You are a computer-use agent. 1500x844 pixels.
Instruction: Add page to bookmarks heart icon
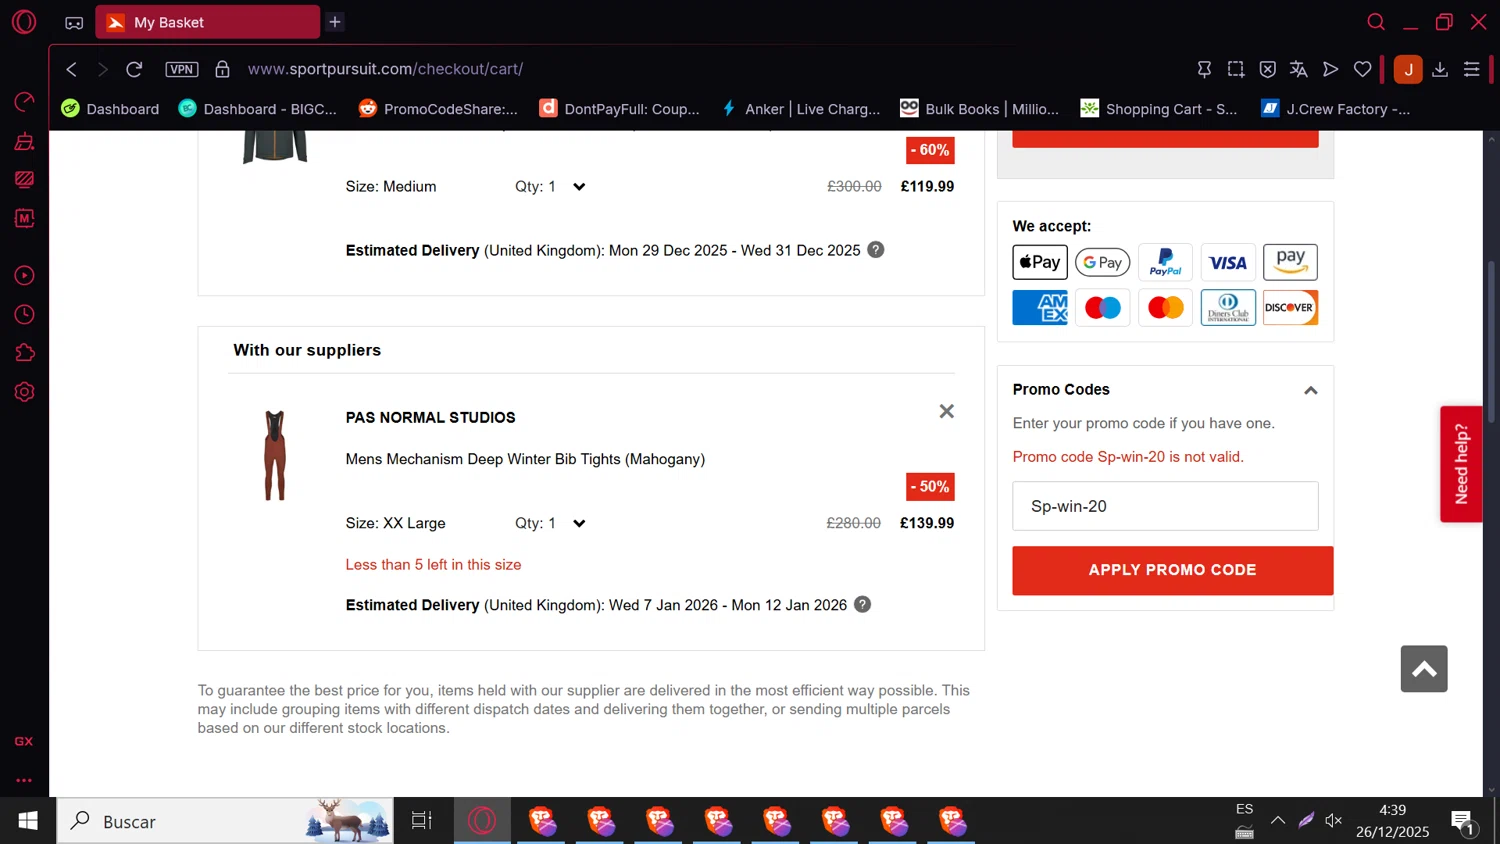click(1362, 69)
